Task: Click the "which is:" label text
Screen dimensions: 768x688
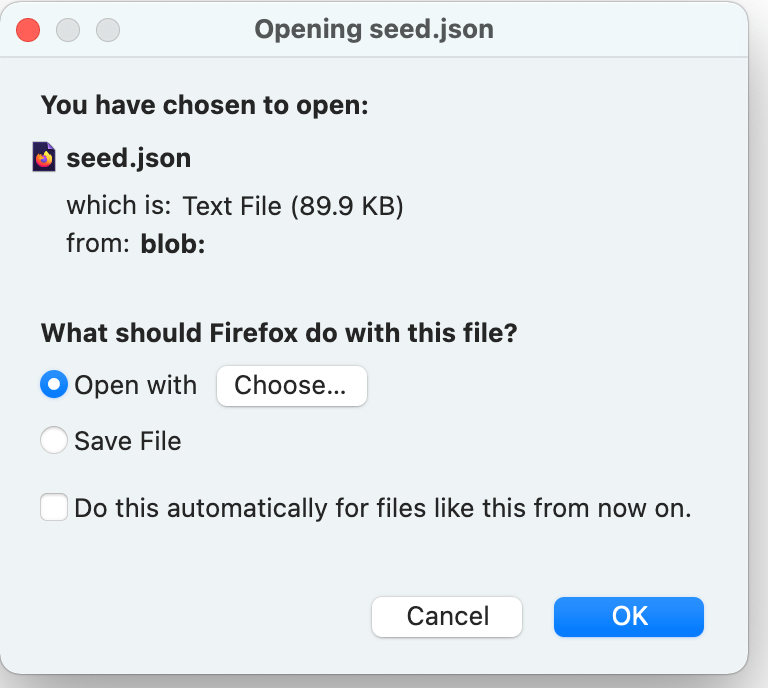Action: click(119, 207)
